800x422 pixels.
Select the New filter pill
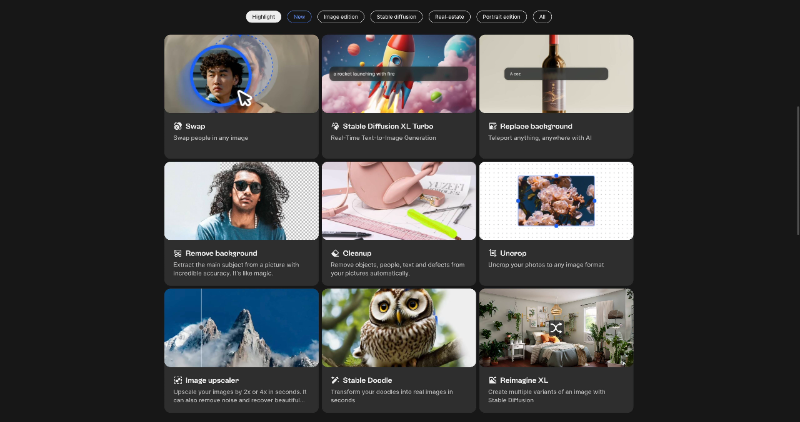(299, 17)
